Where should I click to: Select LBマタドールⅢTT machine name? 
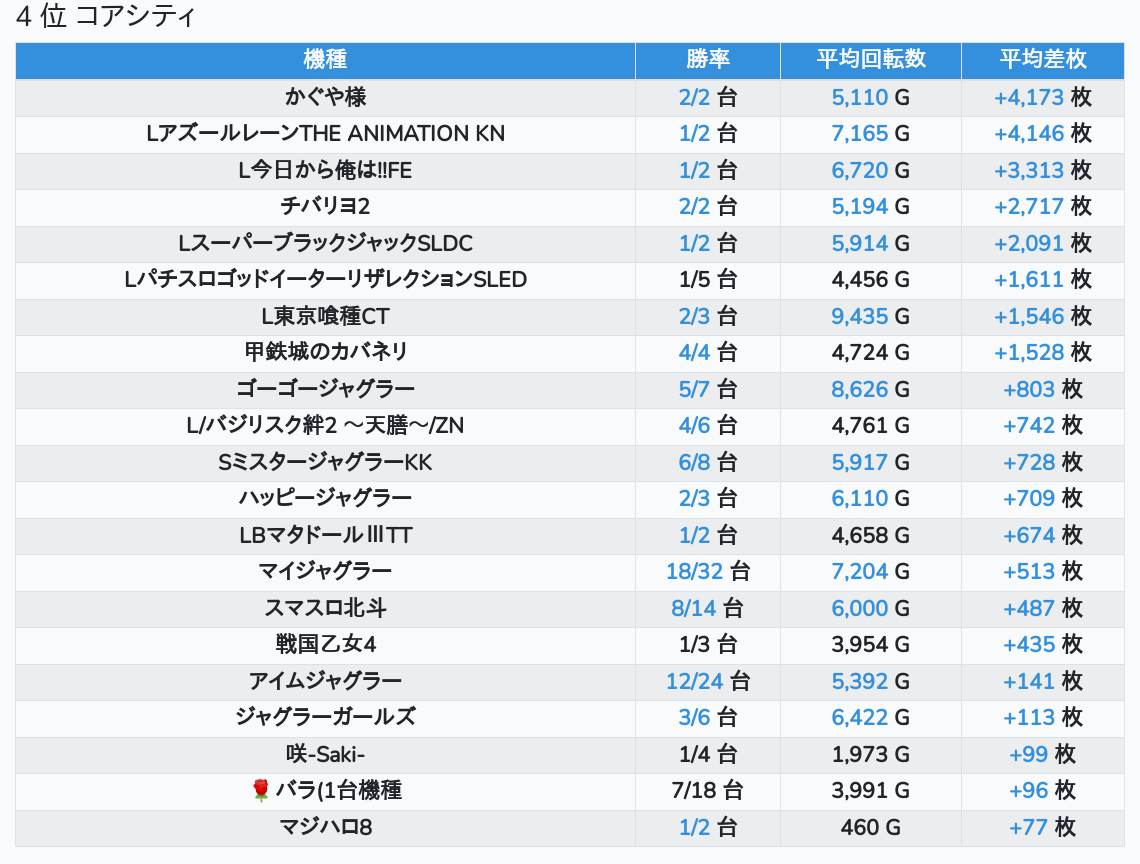click(x=325, y=535)
